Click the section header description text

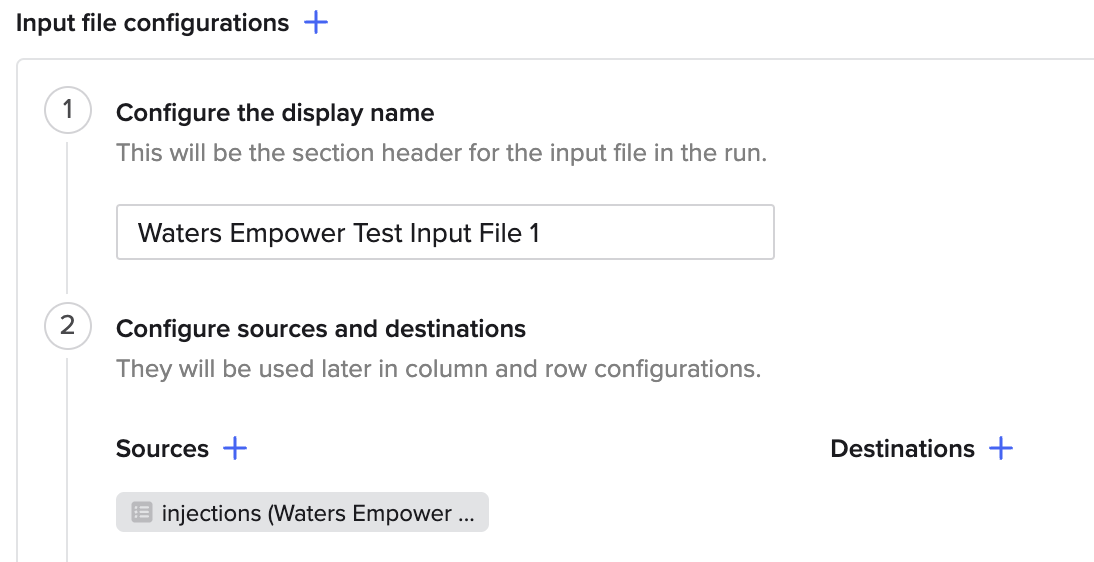pyautogui.click(x=442, y=153)
